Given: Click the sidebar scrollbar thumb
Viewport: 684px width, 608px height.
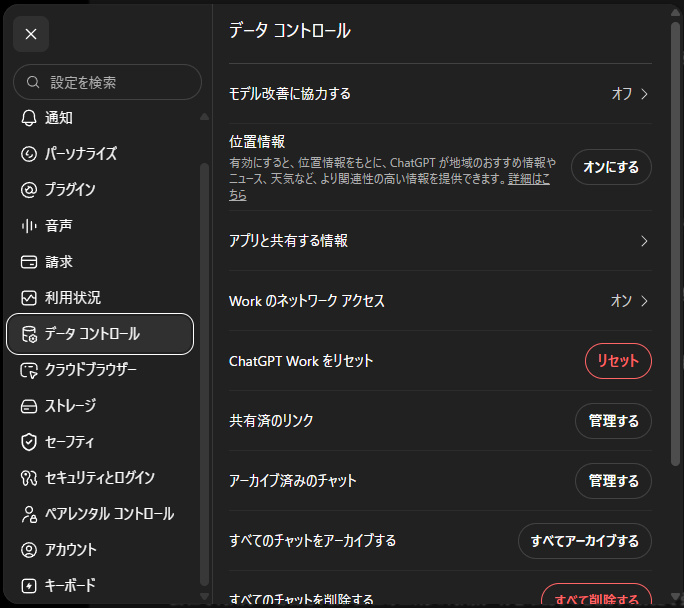Looking at the screenshot, I should point(204,374).
